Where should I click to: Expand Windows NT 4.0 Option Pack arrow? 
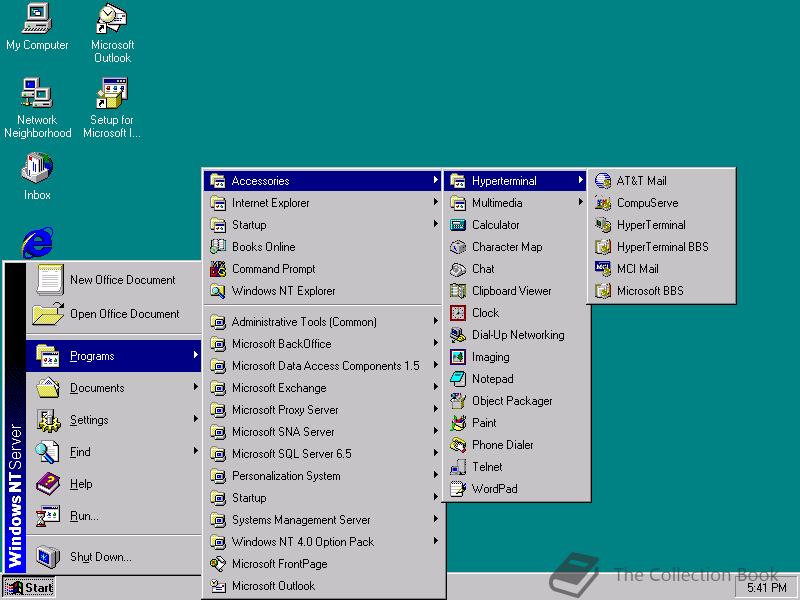click(435, 541)
